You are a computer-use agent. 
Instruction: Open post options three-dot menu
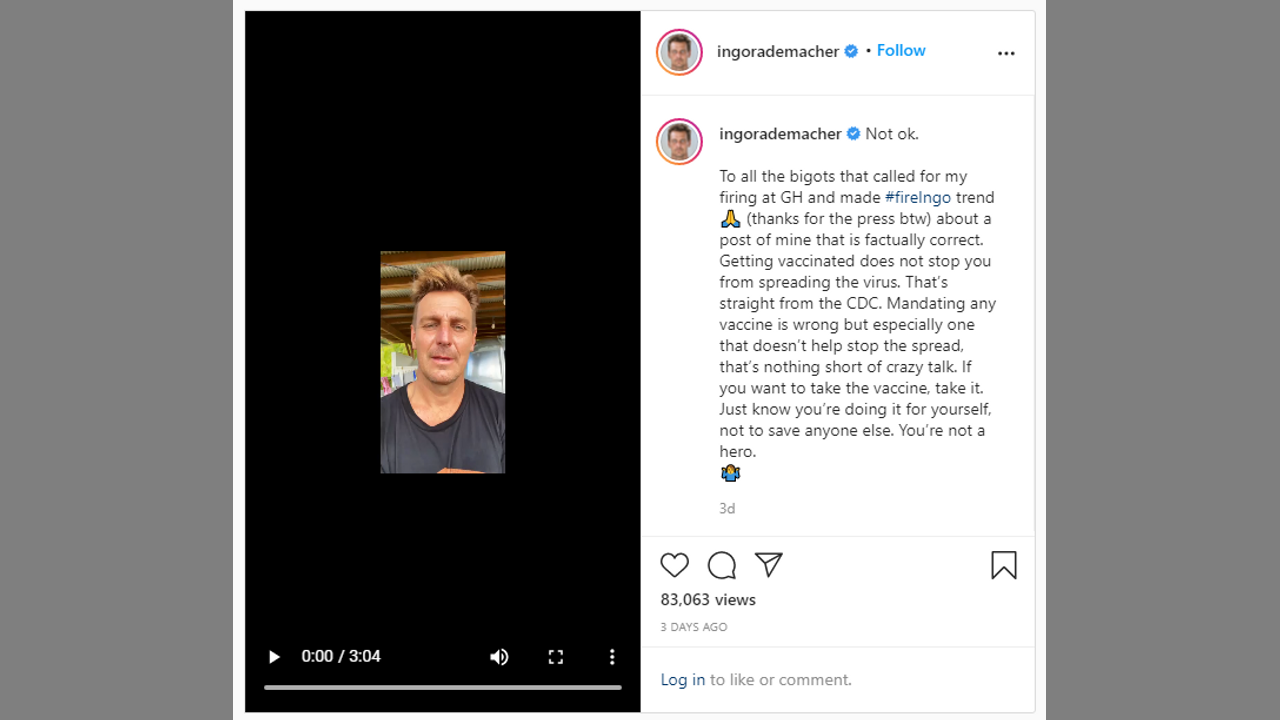(x=1006, y=53)
